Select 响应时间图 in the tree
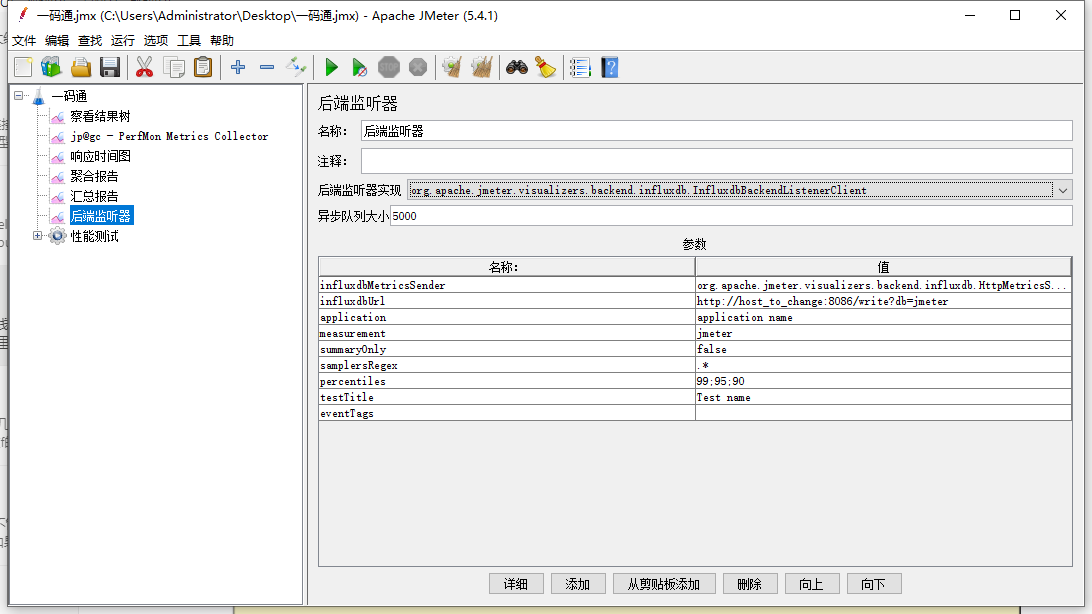The image size is (1092, 614). [x=100, y=157]
